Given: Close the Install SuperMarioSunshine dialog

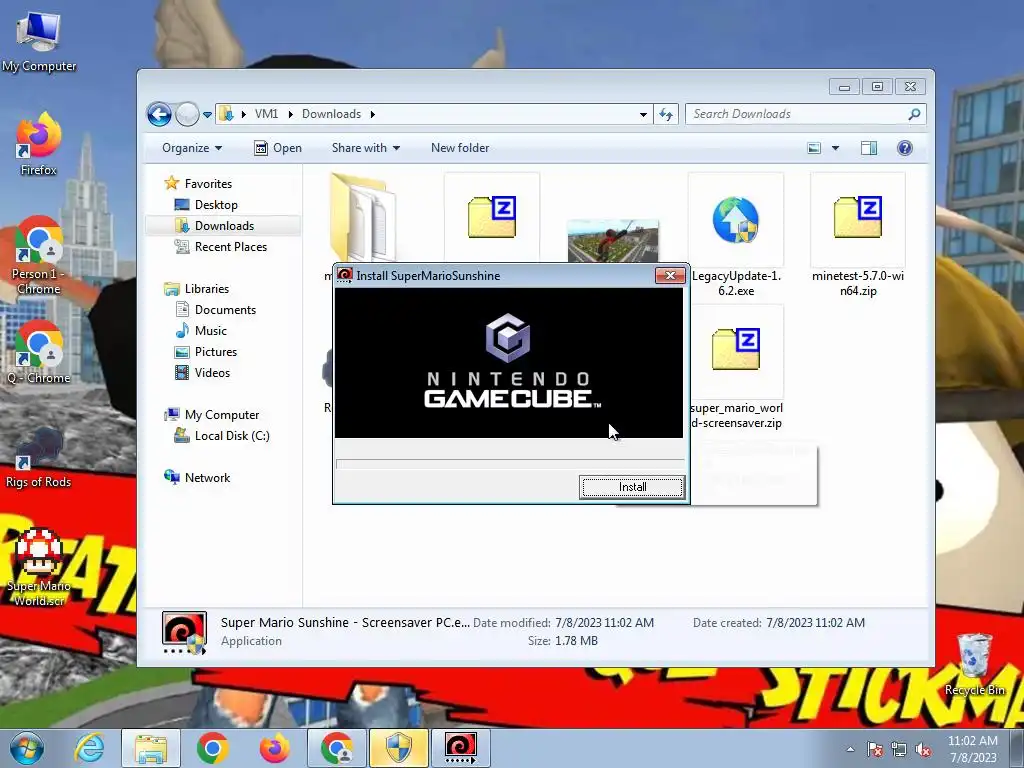Looking at the screenshot, I should point(670,276).
